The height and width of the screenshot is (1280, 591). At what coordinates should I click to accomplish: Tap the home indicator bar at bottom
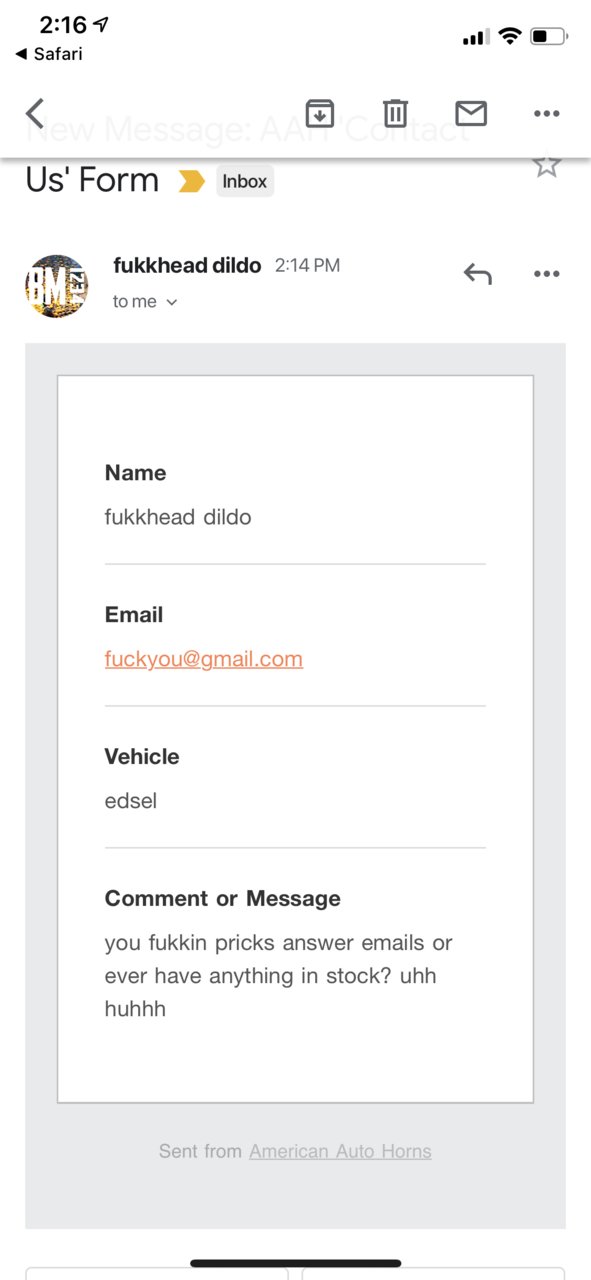(296, 1263)
